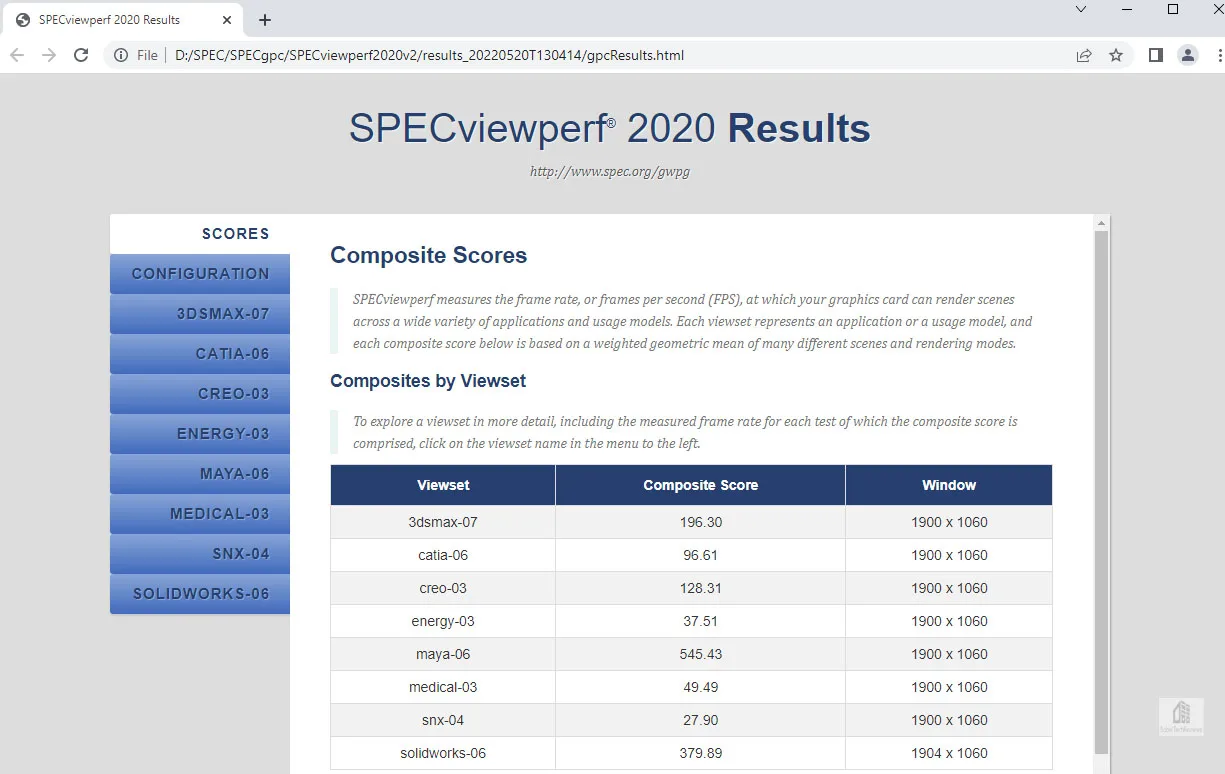Click the score value 27.90
This screenshot has height=774, width=1225.
pos(700,720)
